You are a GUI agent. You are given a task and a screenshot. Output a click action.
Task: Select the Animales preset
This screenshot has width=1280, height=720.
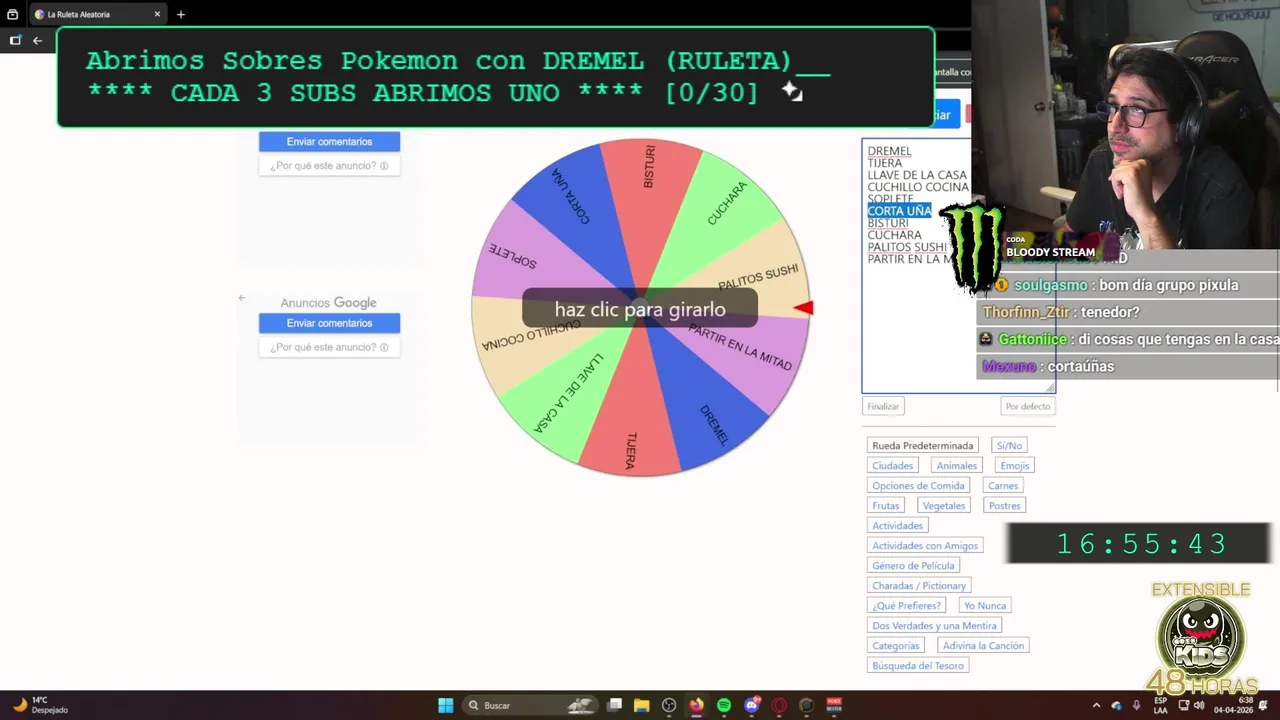click(x=956, y=466)
